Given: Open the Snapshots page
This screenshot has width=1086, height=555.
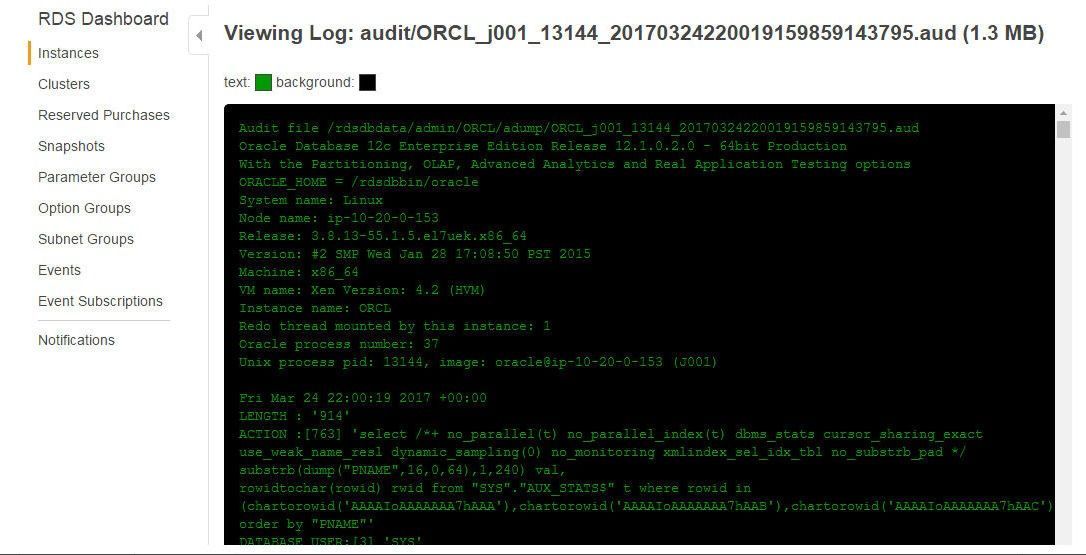Looking at the screenshot, I should pos(71,146).
